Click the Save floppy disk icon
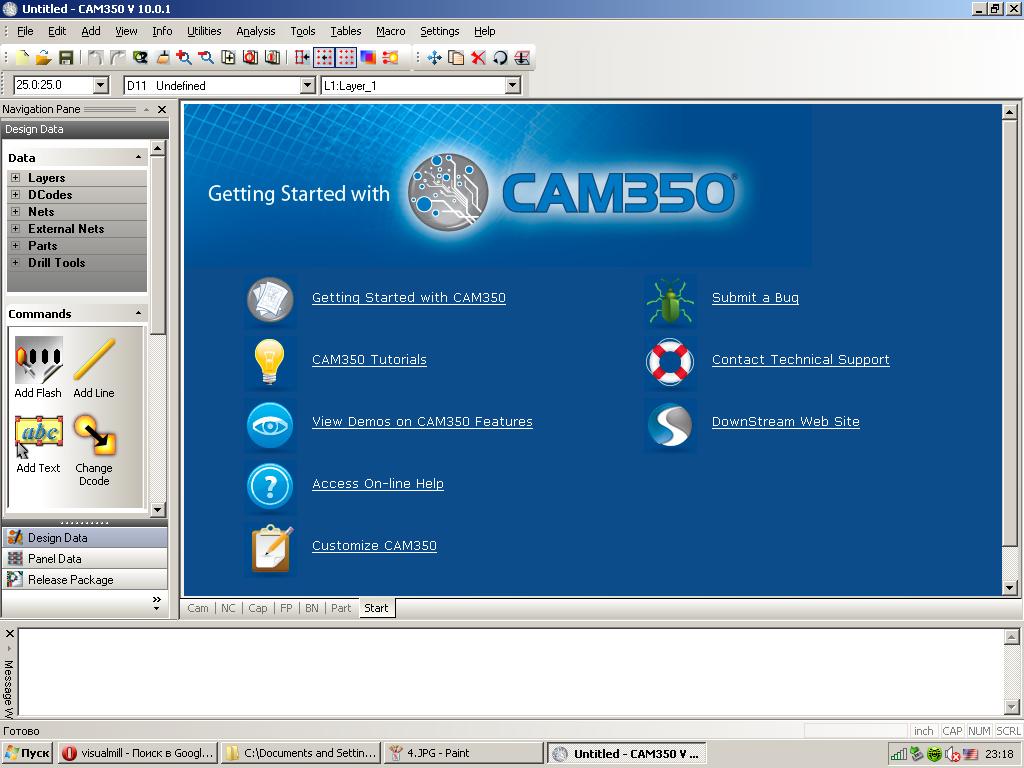Image resolution: width=1024 pixels, height=768 pixels. (x=65, y=57)
